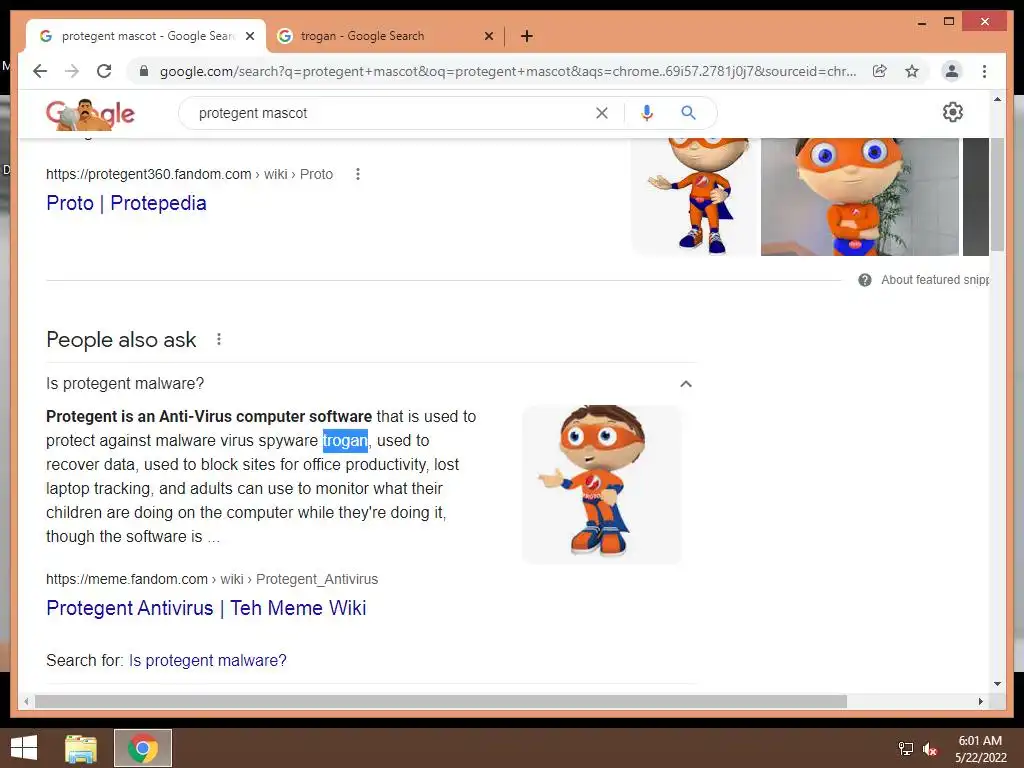
Task: Click the taskbar clock showing 6:01 AM
Action: (x=980, y=749)
